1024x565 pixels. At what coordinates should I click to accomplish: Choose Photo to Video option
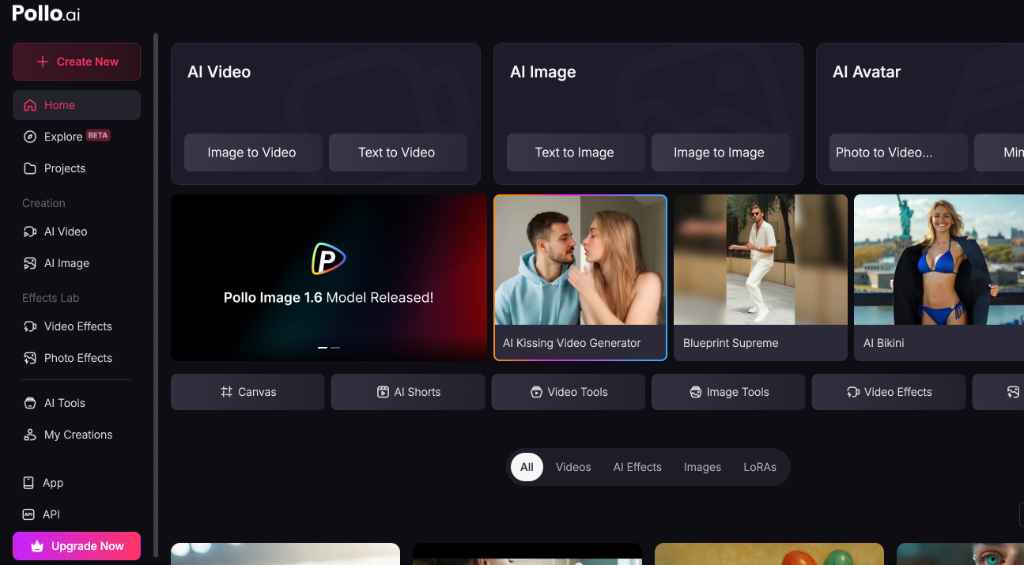pos(898,153)
